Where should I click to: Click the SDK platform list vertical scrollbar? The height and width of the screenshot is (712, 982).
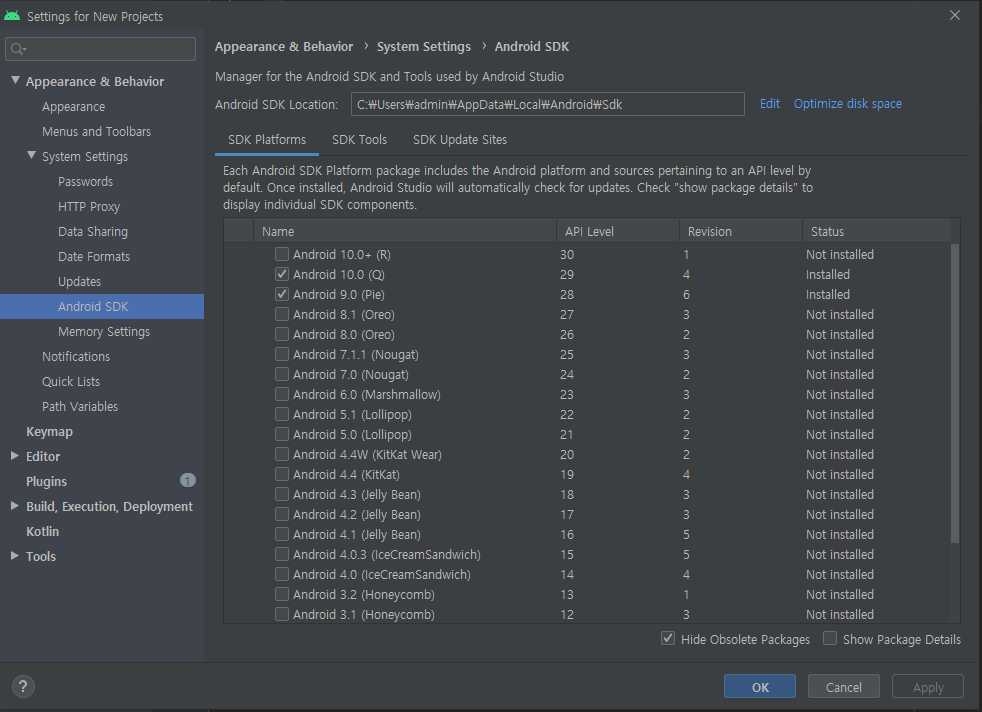coord(954,393)
